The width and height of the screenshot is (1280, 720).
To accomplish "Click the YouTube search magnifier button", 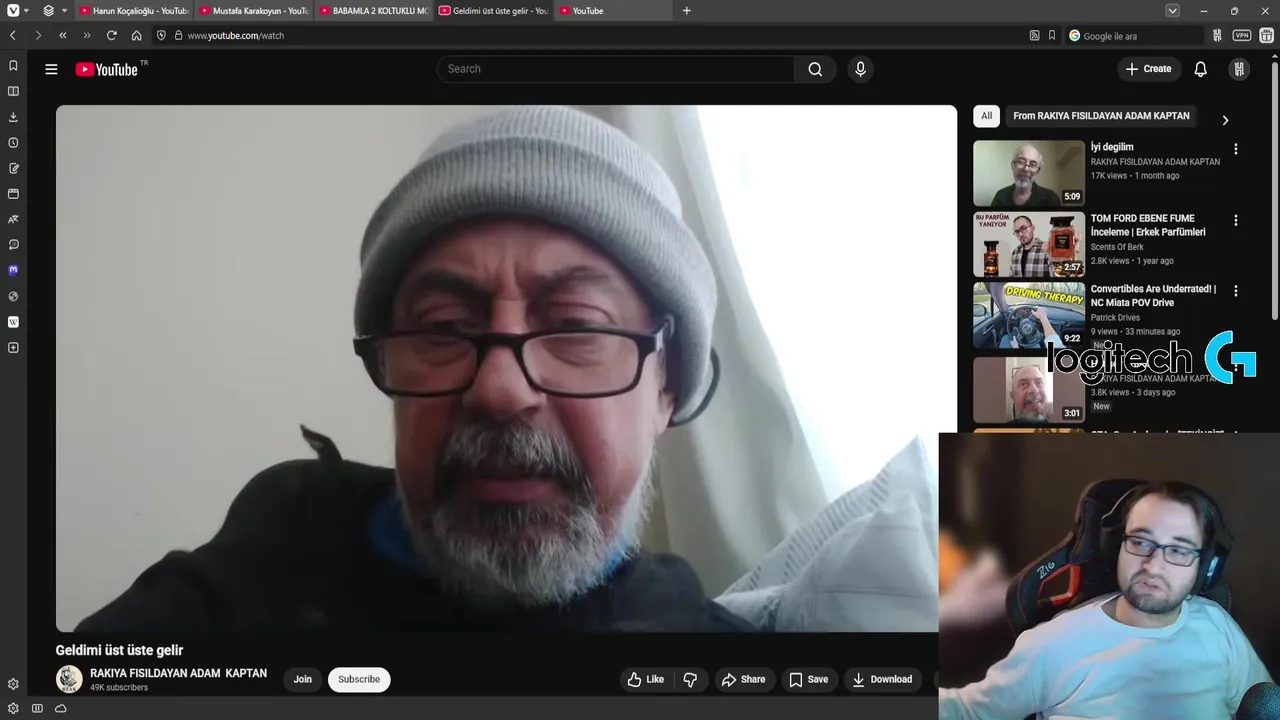I will click(x=815, y=69).
